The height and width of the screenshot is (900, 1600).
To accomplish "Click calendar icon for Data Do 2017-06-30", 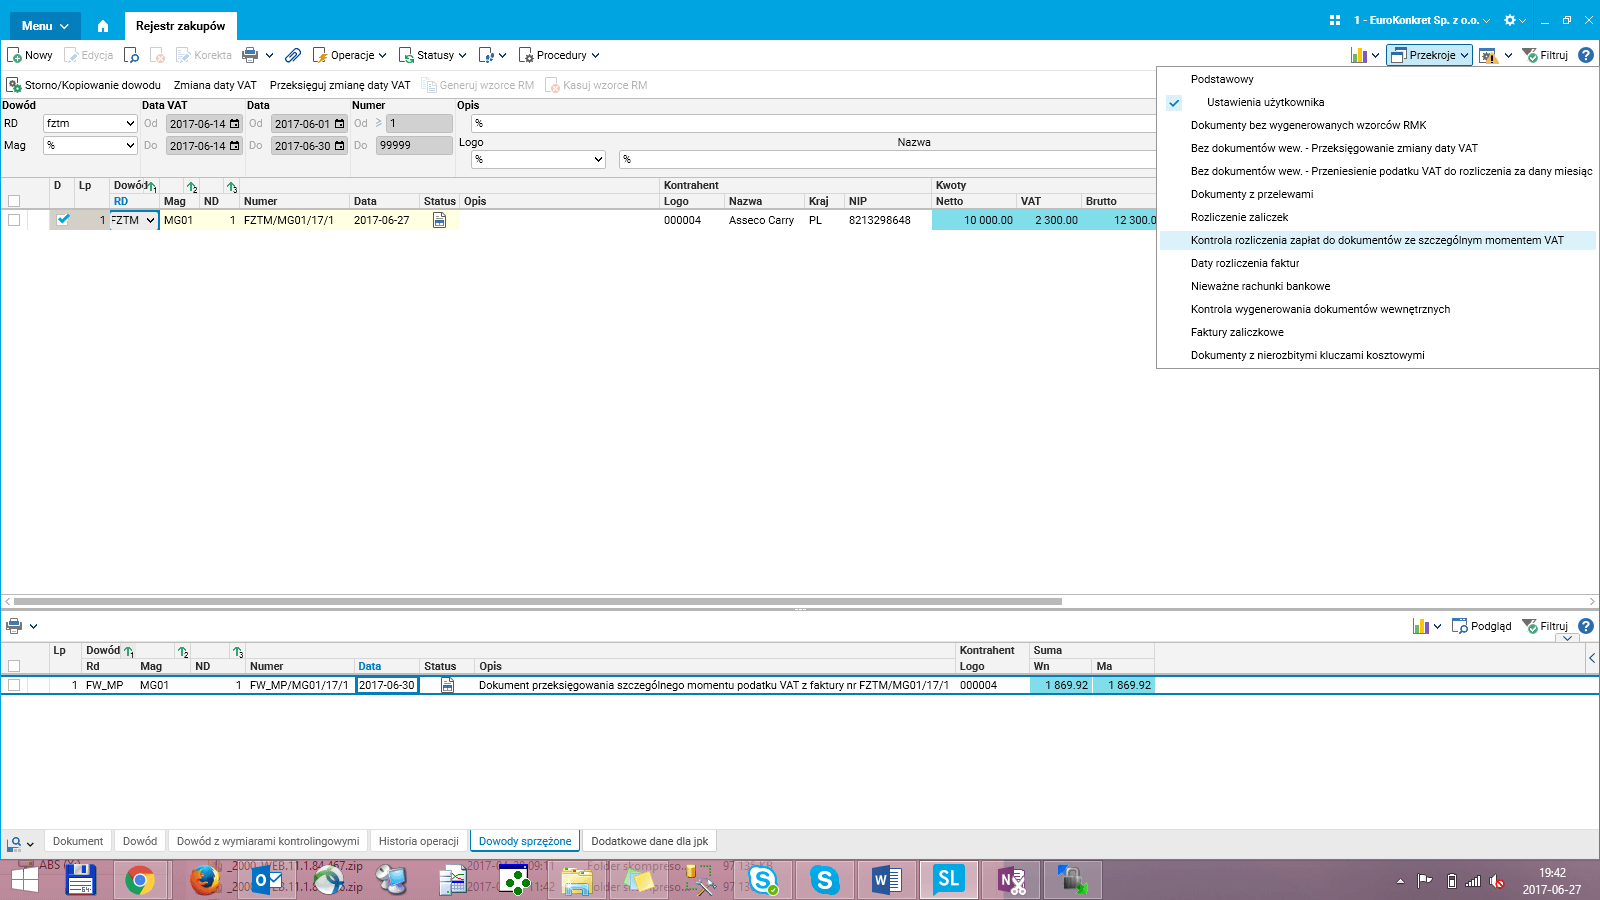I will point(340,146).
